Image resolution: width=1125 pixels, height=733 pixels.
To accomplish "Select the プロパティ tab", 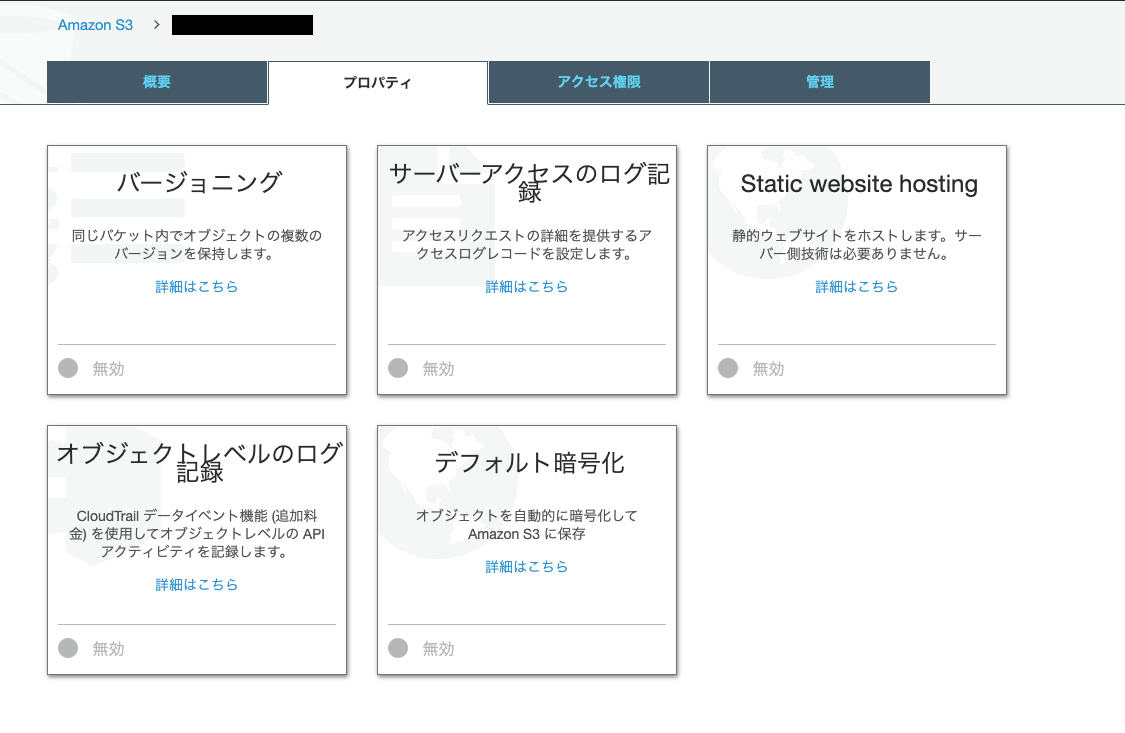I will [377, 82].
